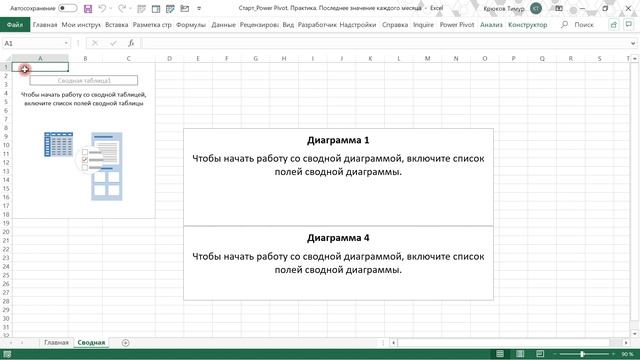The height and width of the screenshot is (360, 640).
Task: Switch to Page Layout view icon
Action: [x=520, y=354]
